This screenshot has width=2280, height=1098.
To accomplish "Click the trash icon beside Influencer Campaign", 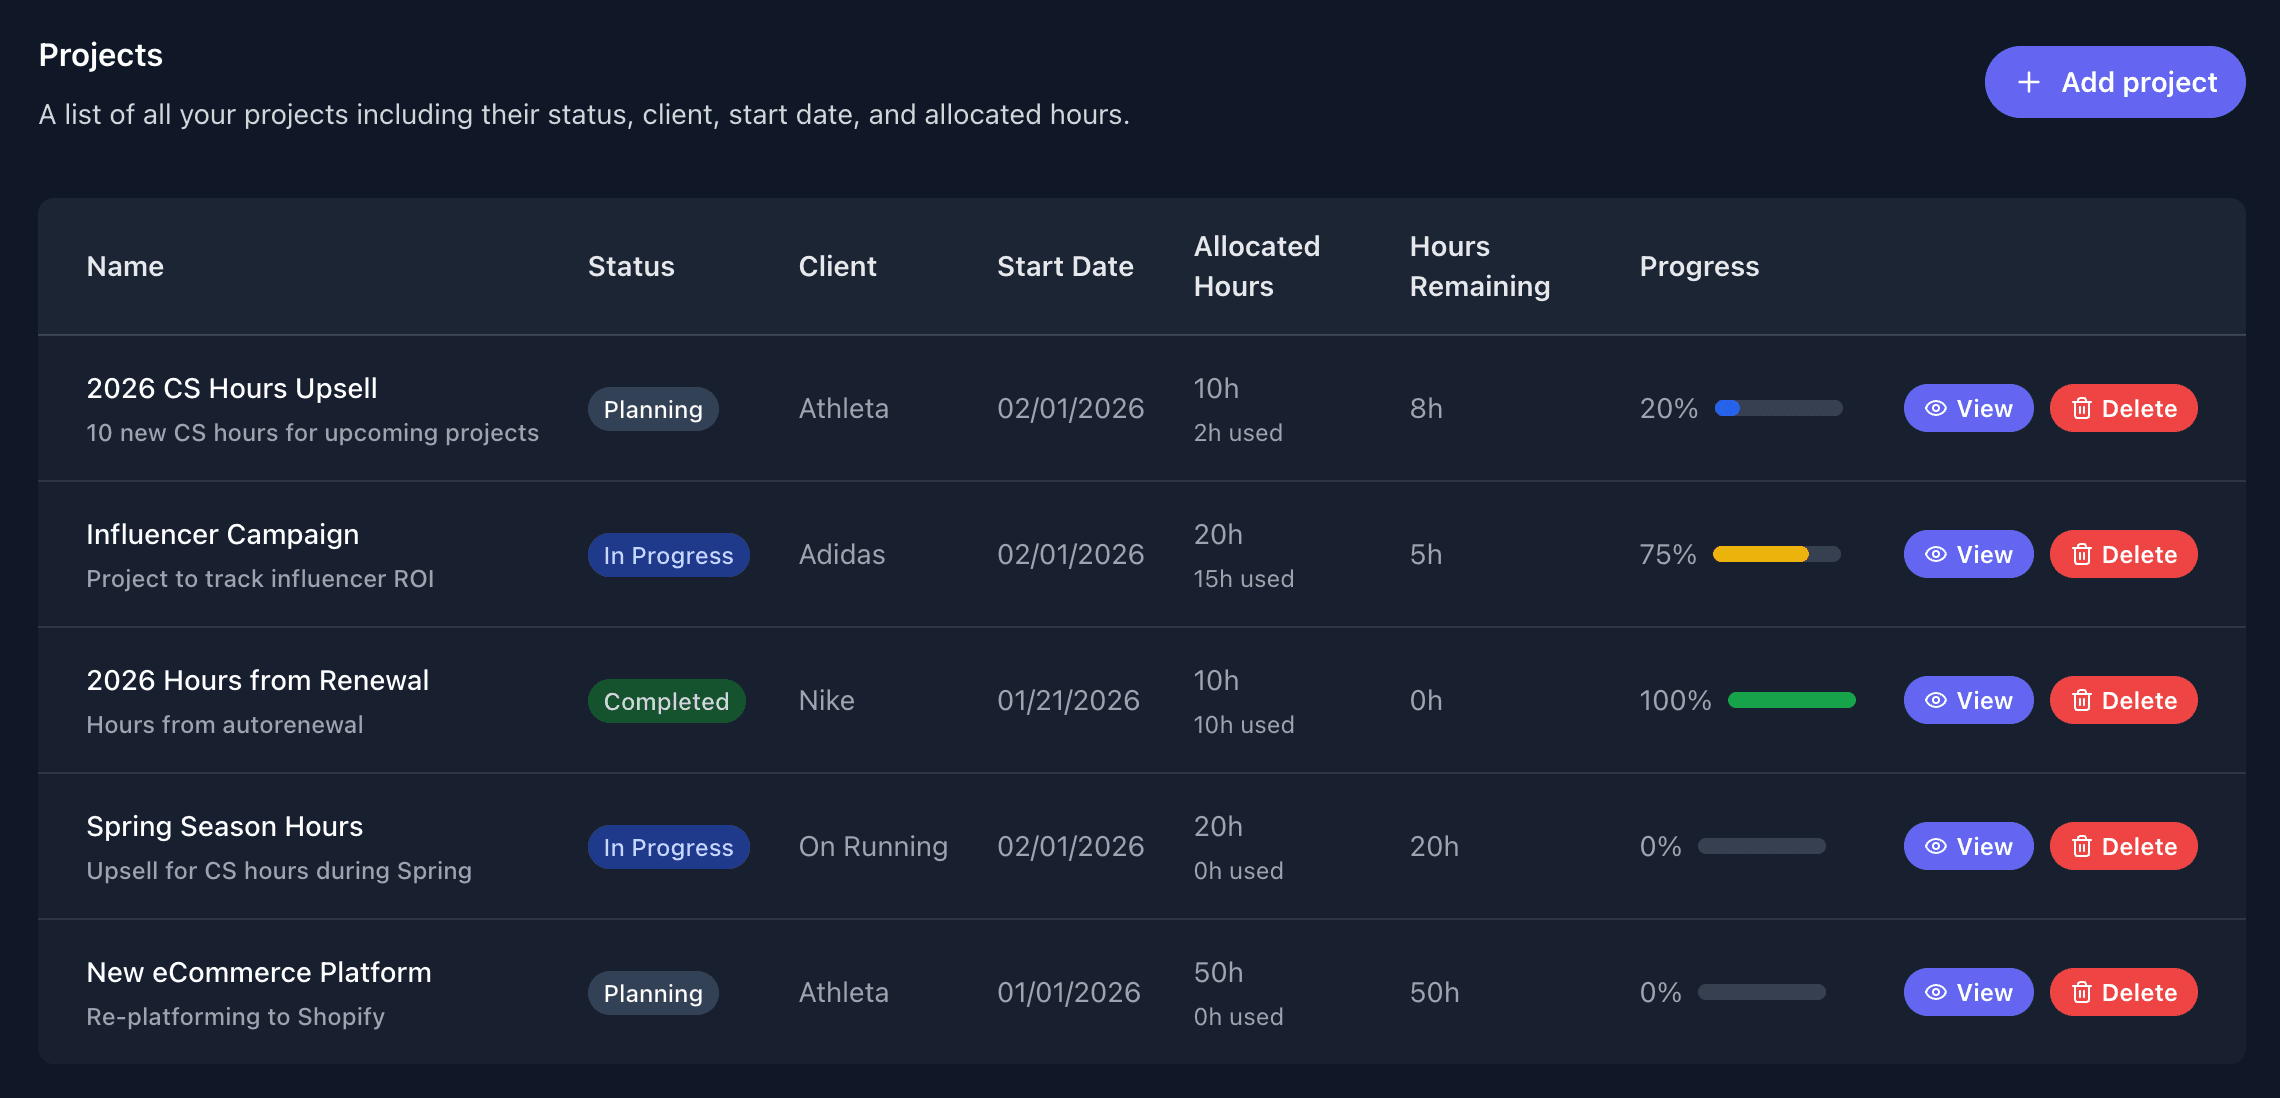I will (x=2084, y=554).
